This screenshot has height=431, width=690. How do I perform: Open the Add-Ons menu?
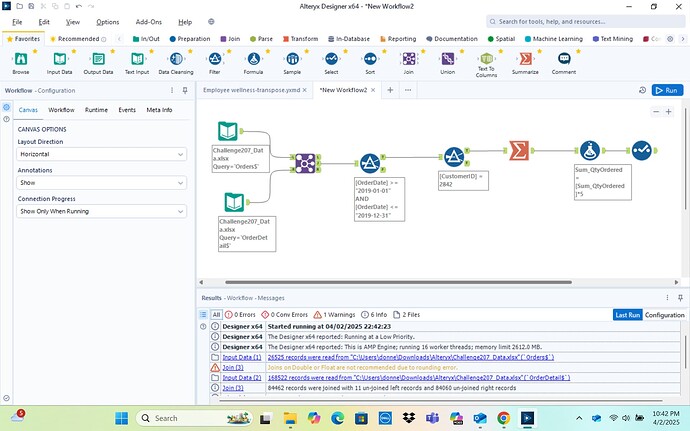coord(149,22)
